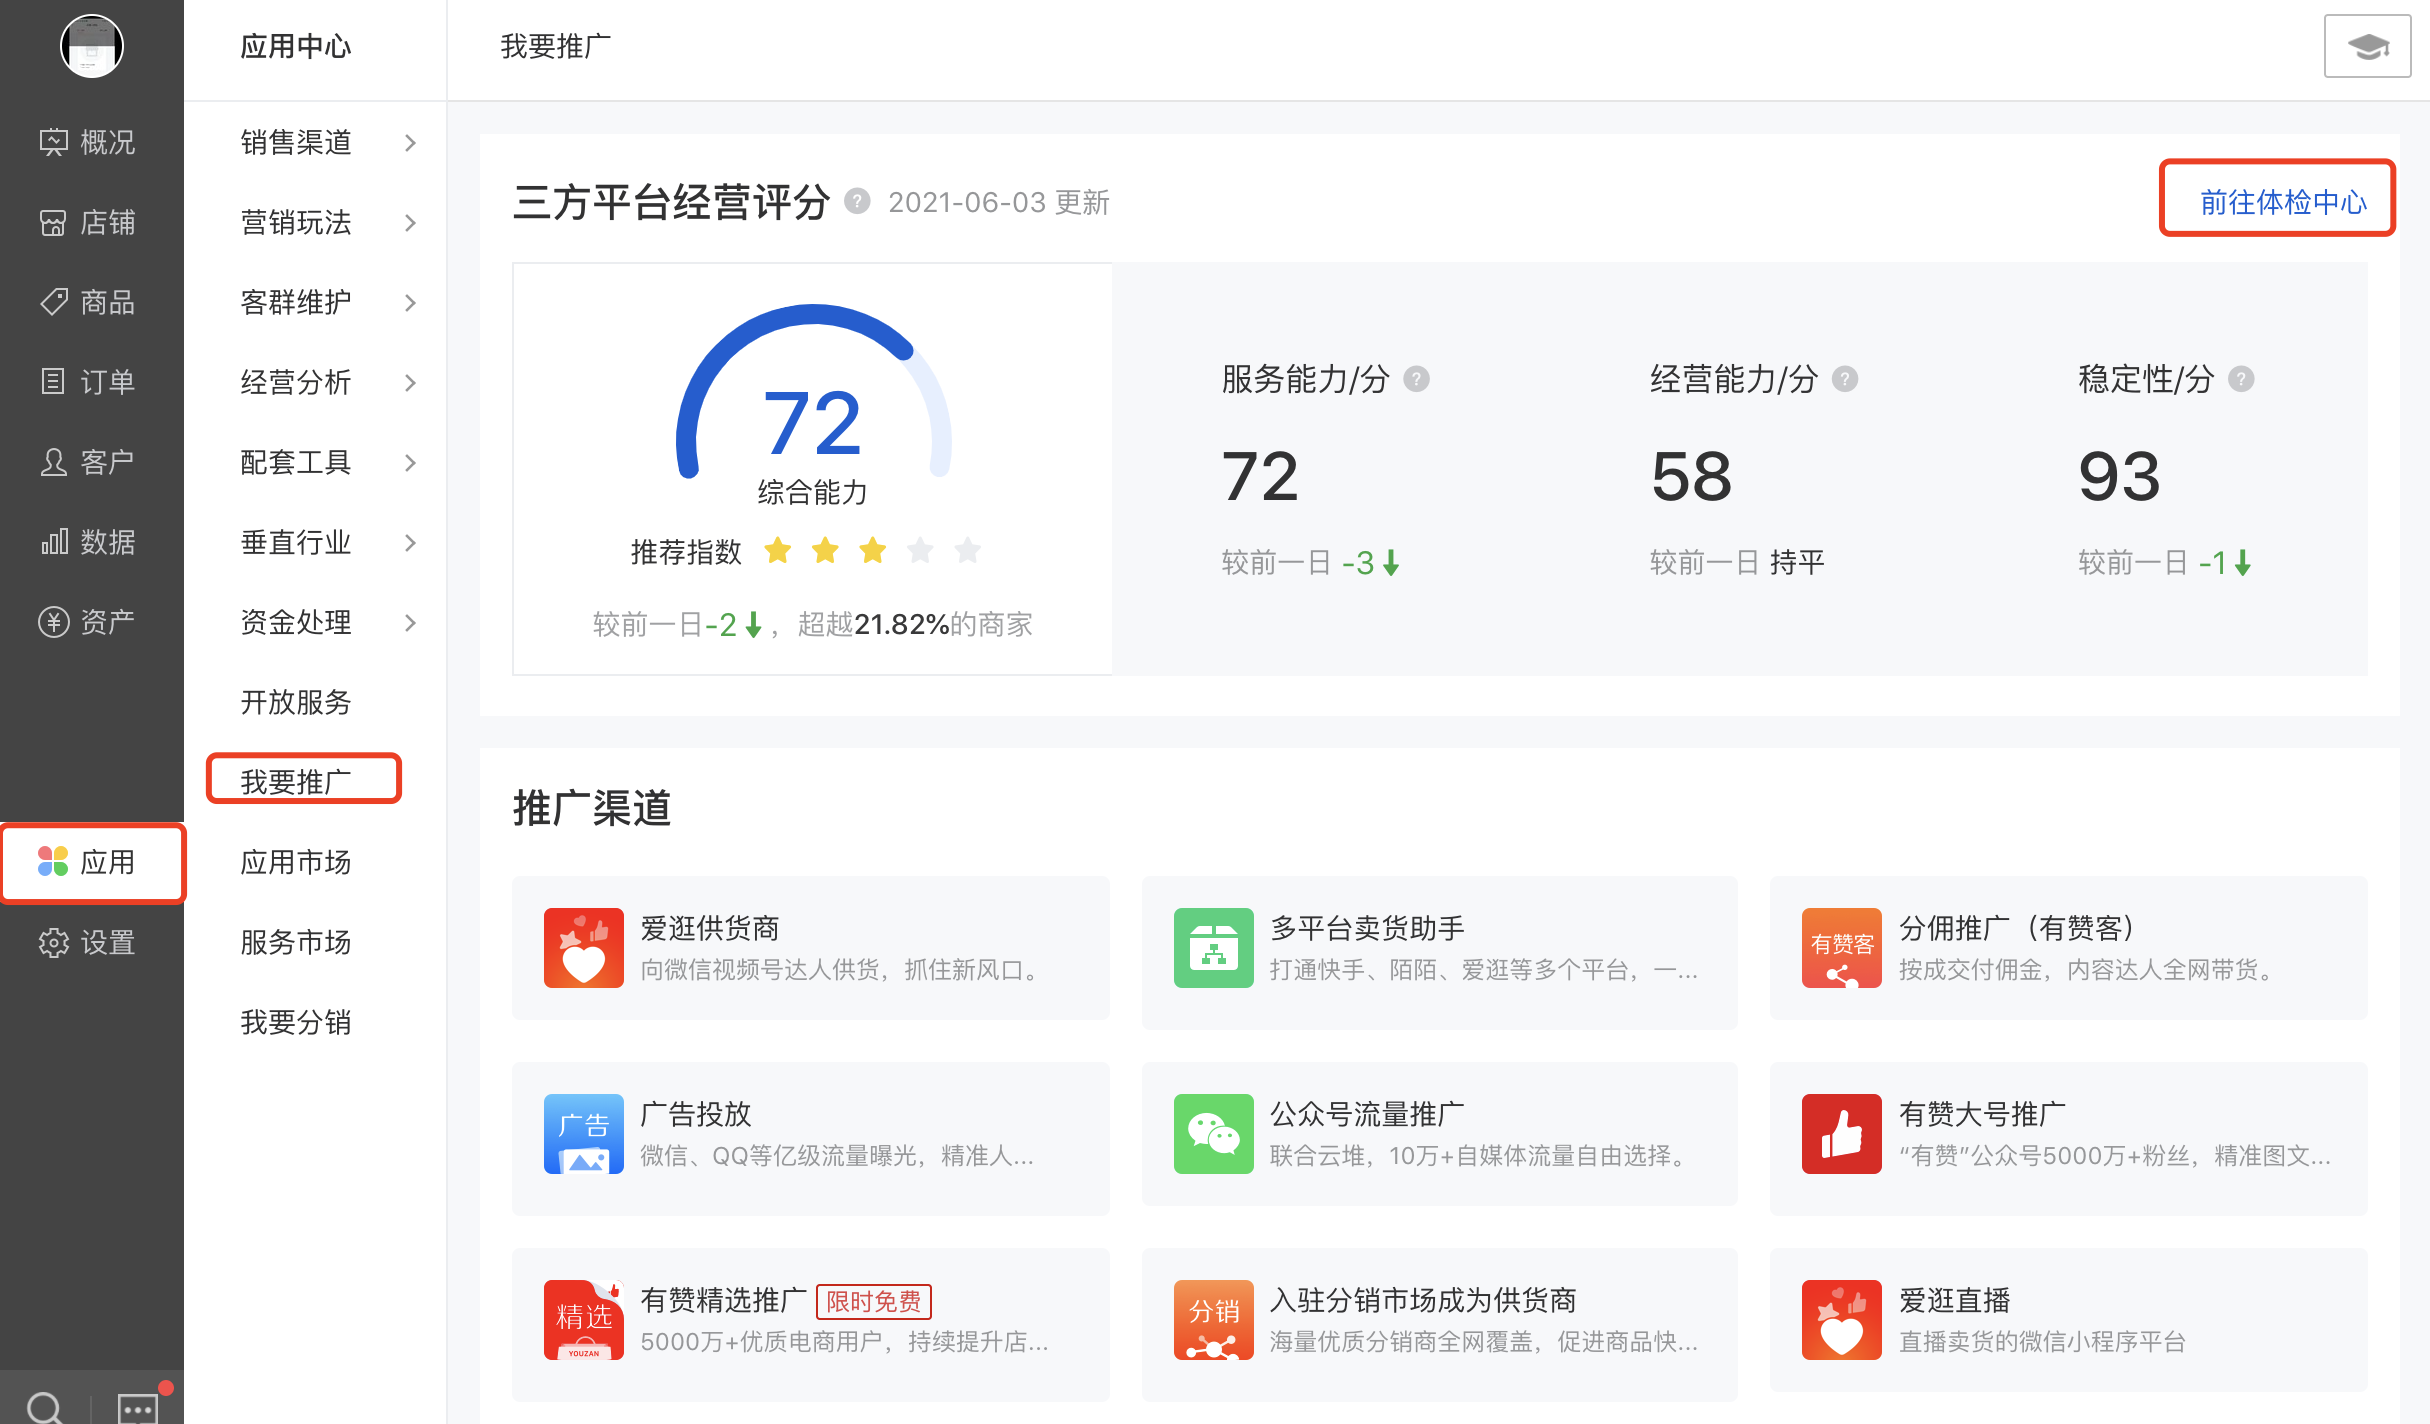Click the 有赞客 orange icon

pos(1842,948)
